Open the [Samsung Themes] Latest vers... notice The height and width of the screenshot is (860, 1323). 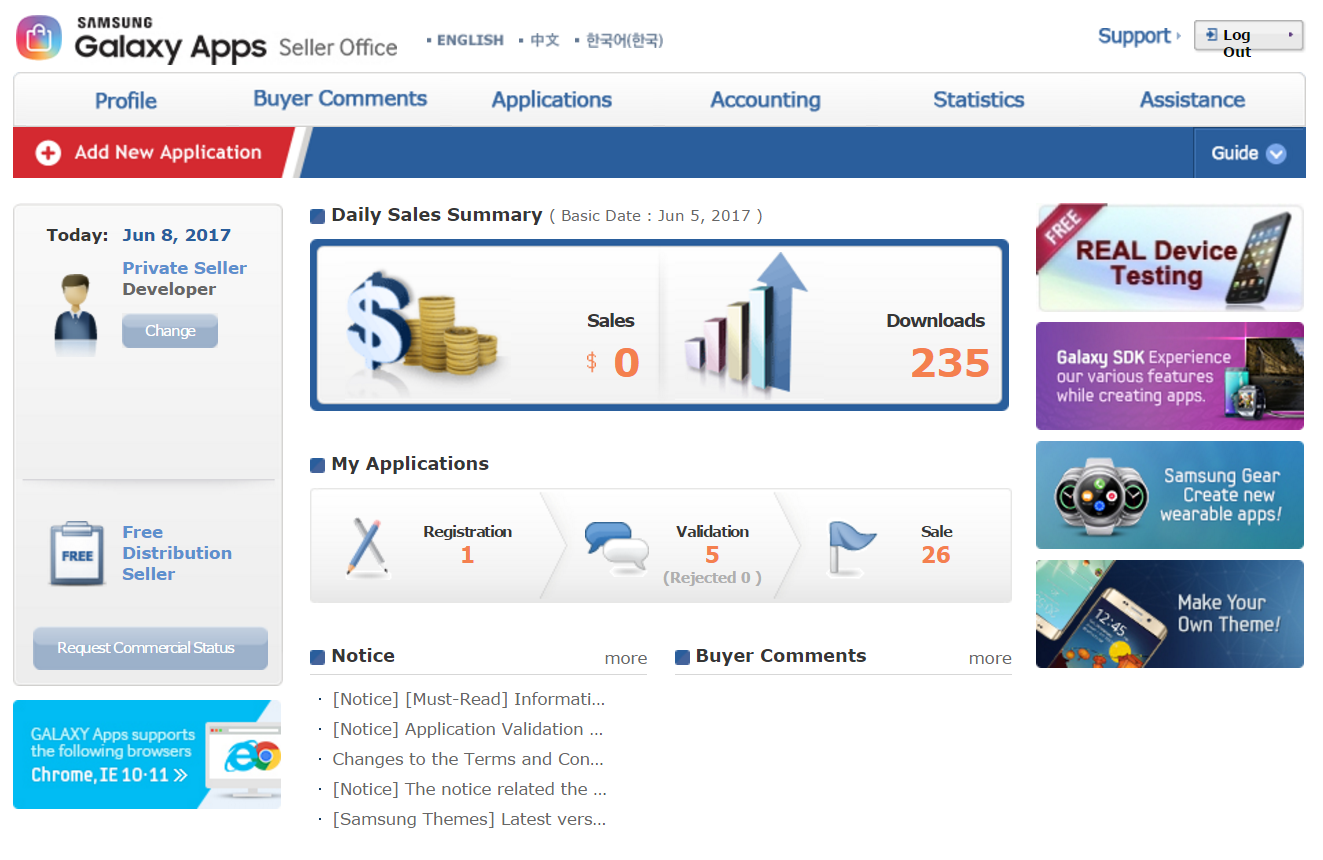469,819
